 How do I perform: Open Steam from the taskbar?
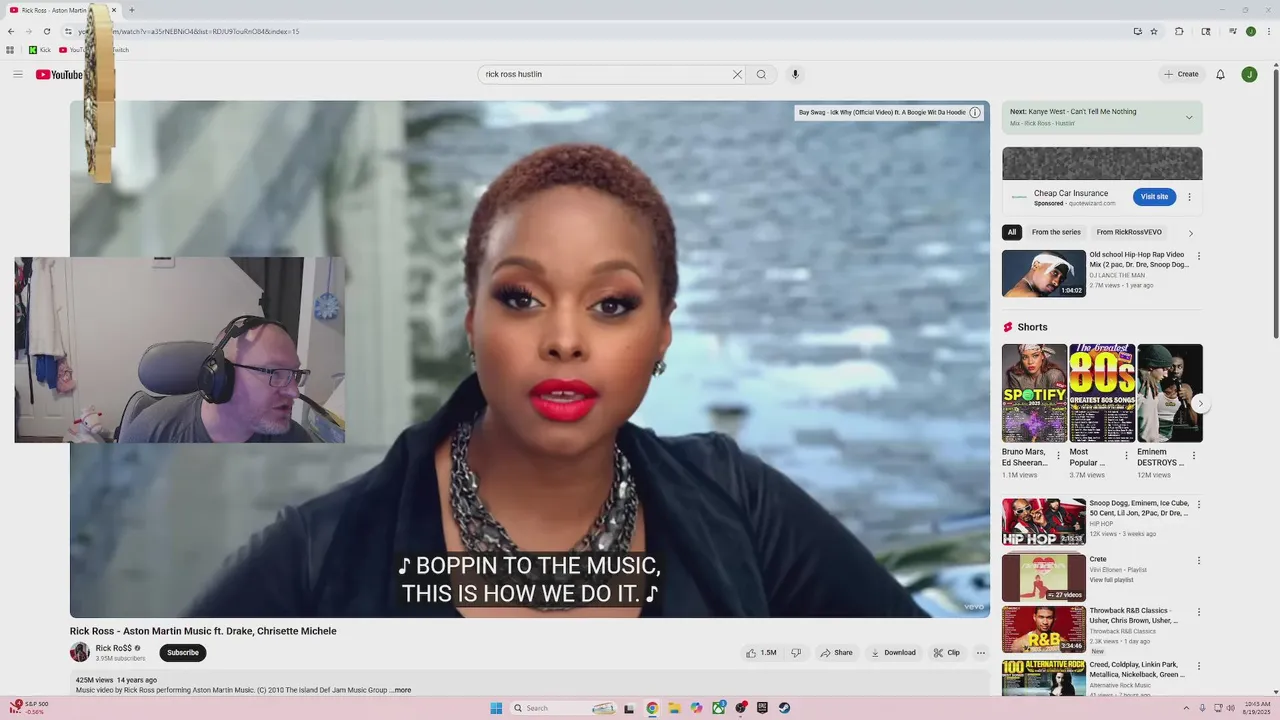point(784,708)
